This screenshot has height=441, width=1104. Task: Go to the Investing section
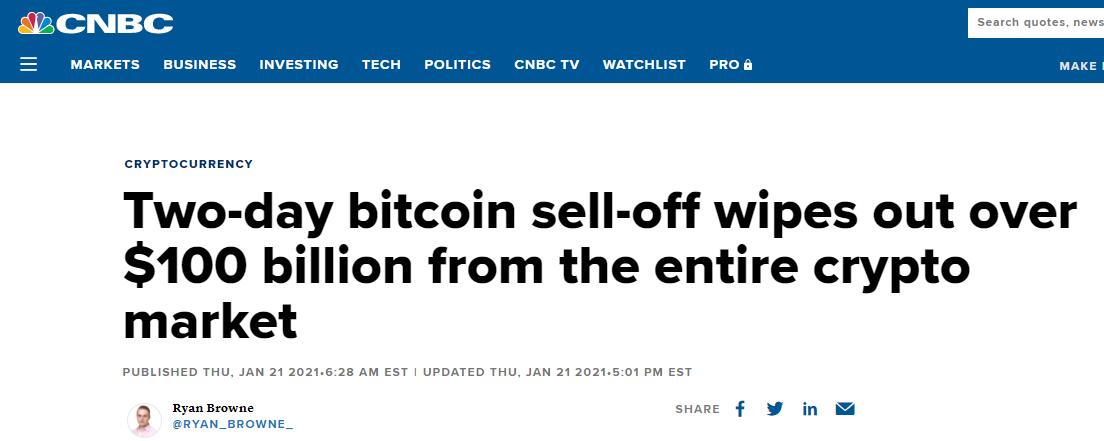(x=299, y=65)
